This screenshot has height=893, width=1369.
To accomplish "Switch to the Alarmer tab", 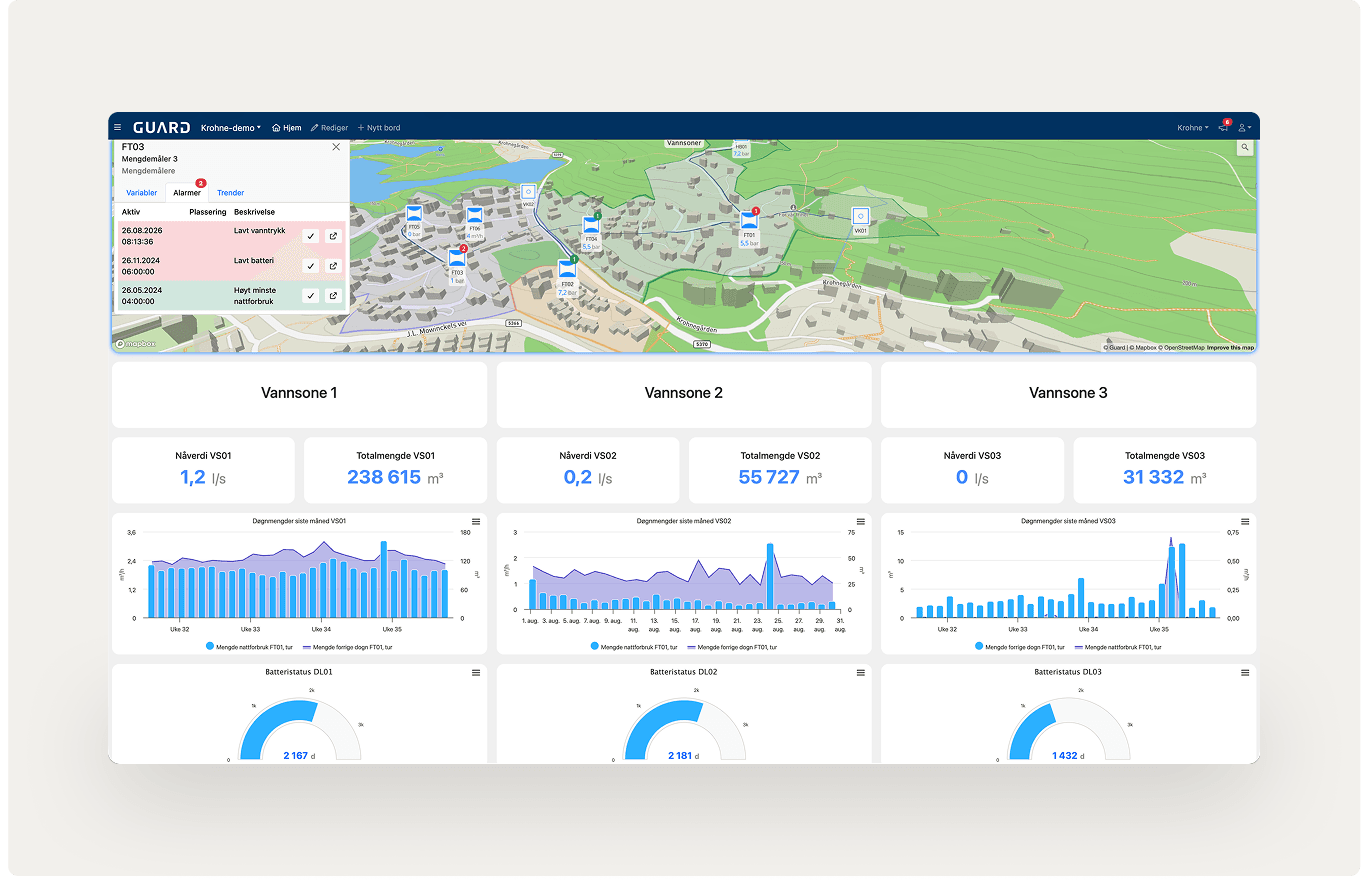I will pos(186,193).
